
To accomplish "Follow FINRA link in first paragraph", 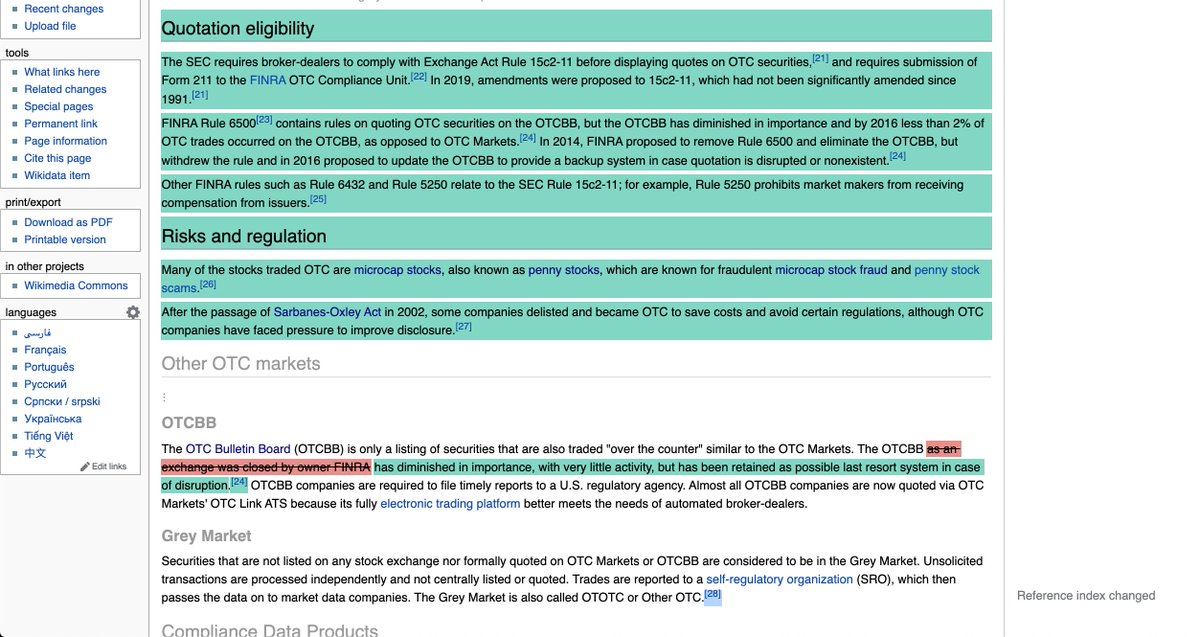I will 268,80.
